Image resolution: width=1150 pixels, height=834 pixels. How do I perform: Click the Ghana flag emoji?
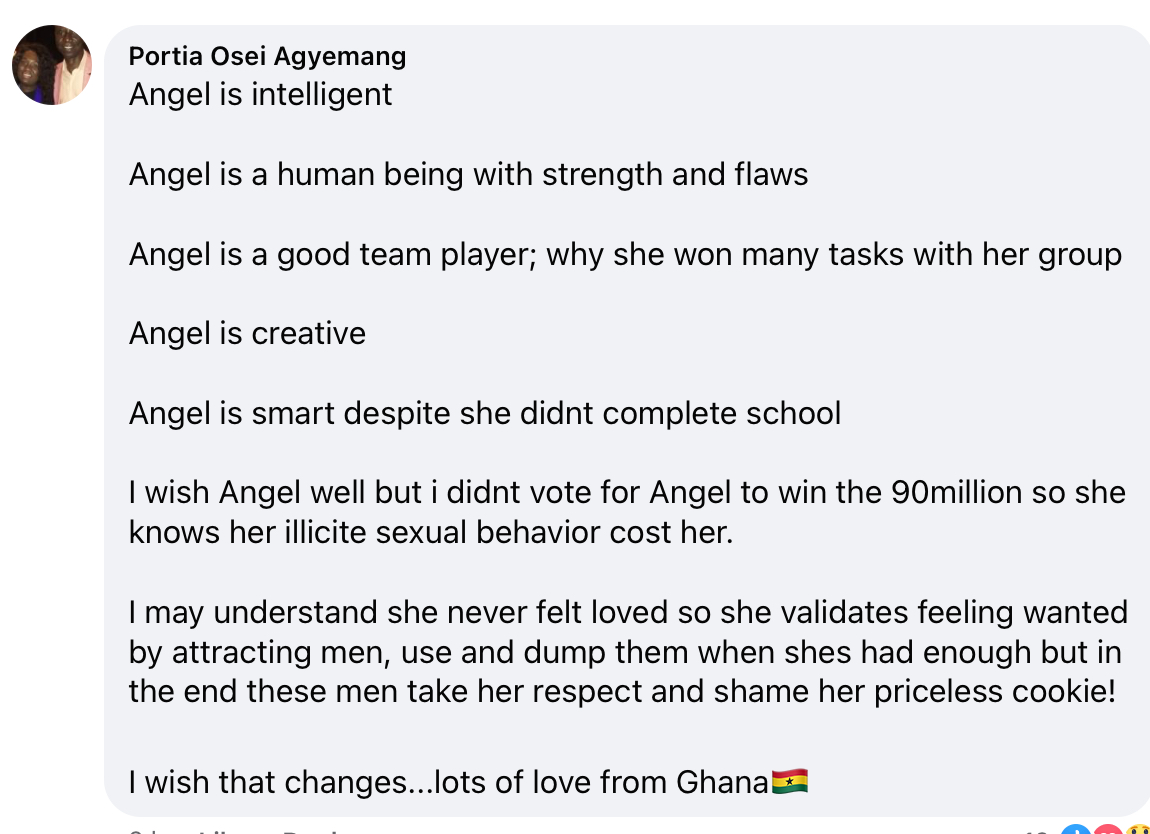coord(789,781)
